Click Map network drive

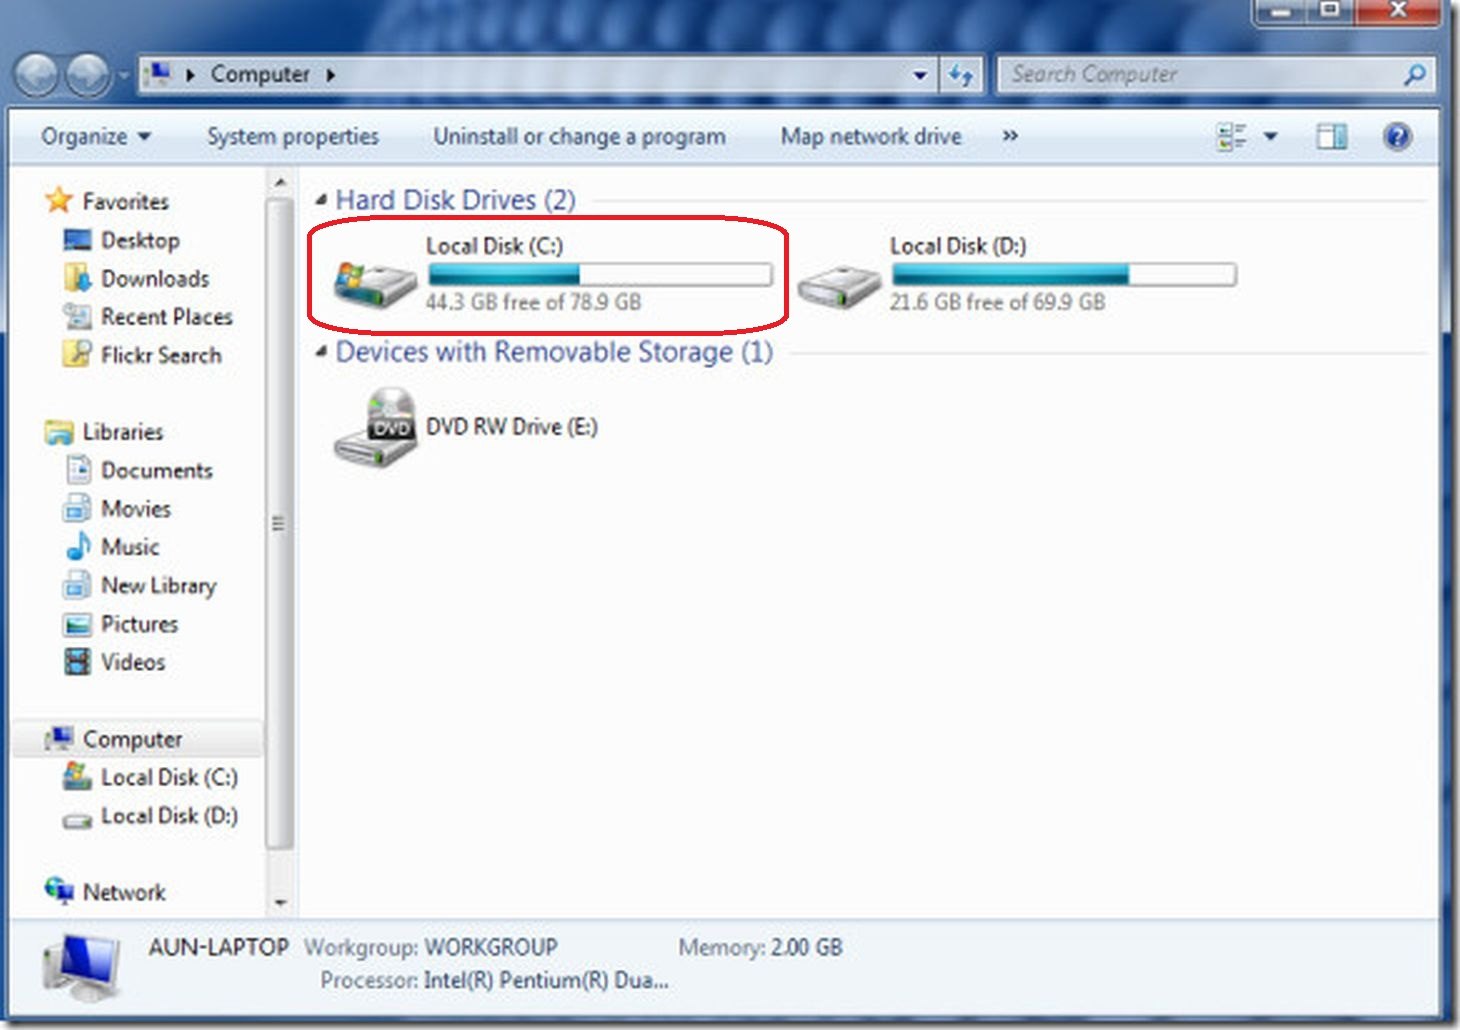[871, 136]
